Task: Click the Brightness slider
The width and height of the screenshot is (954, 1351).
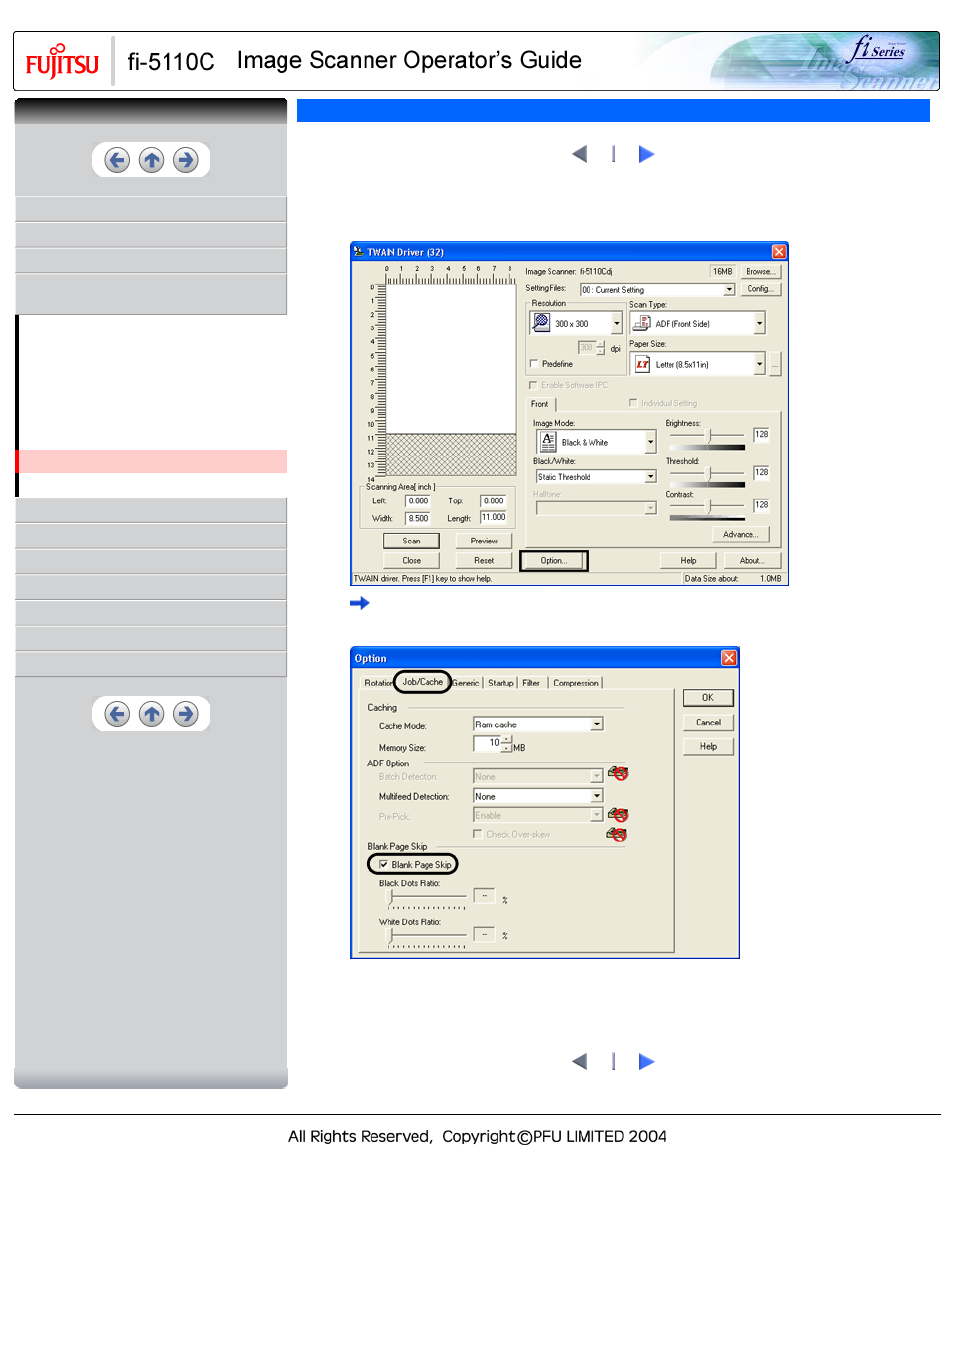Action: tap(709, 436)
